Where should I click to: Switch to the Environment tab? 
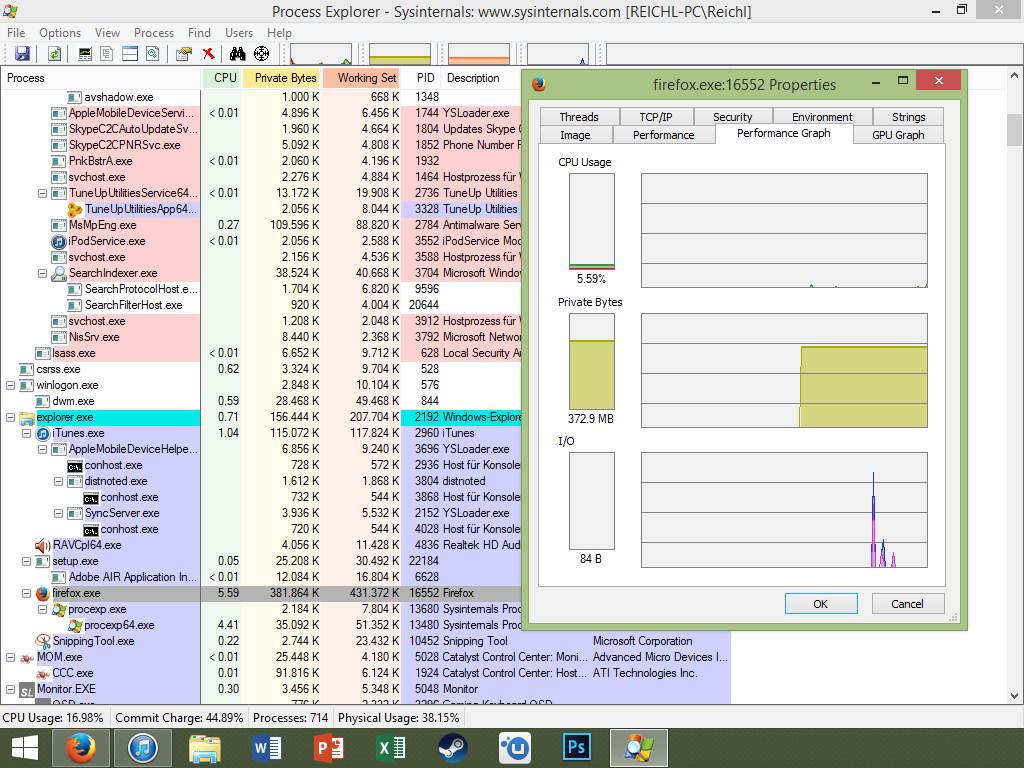pos(822,116)
